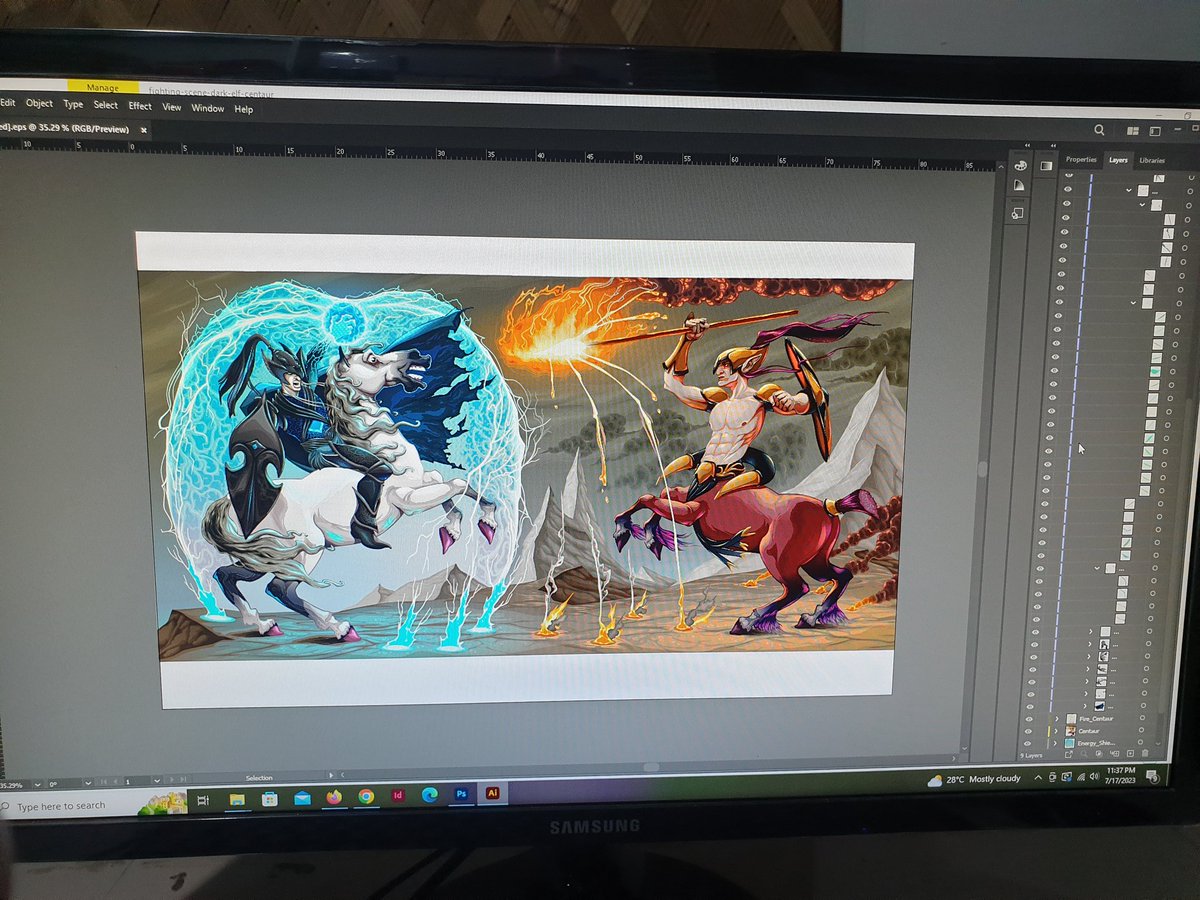
Task: Click the Collect for Export icon in Layers panel
Action: 1069,754
